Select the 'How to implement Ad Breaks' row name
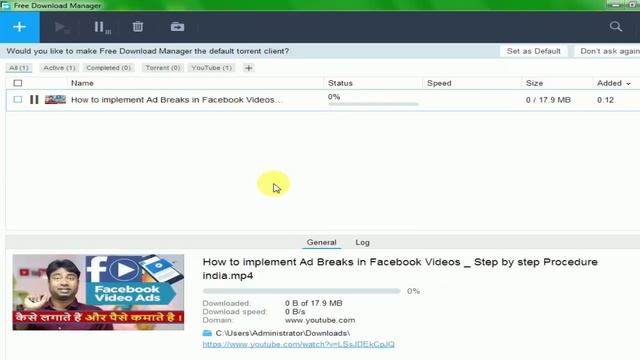The image size is (640, 360). 177,100
